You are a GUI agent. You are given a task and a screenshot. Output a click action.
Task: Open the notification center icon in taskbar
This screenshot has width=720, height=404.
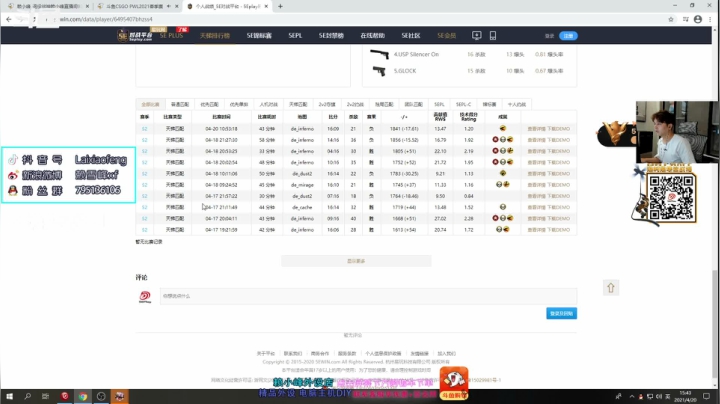706,396
